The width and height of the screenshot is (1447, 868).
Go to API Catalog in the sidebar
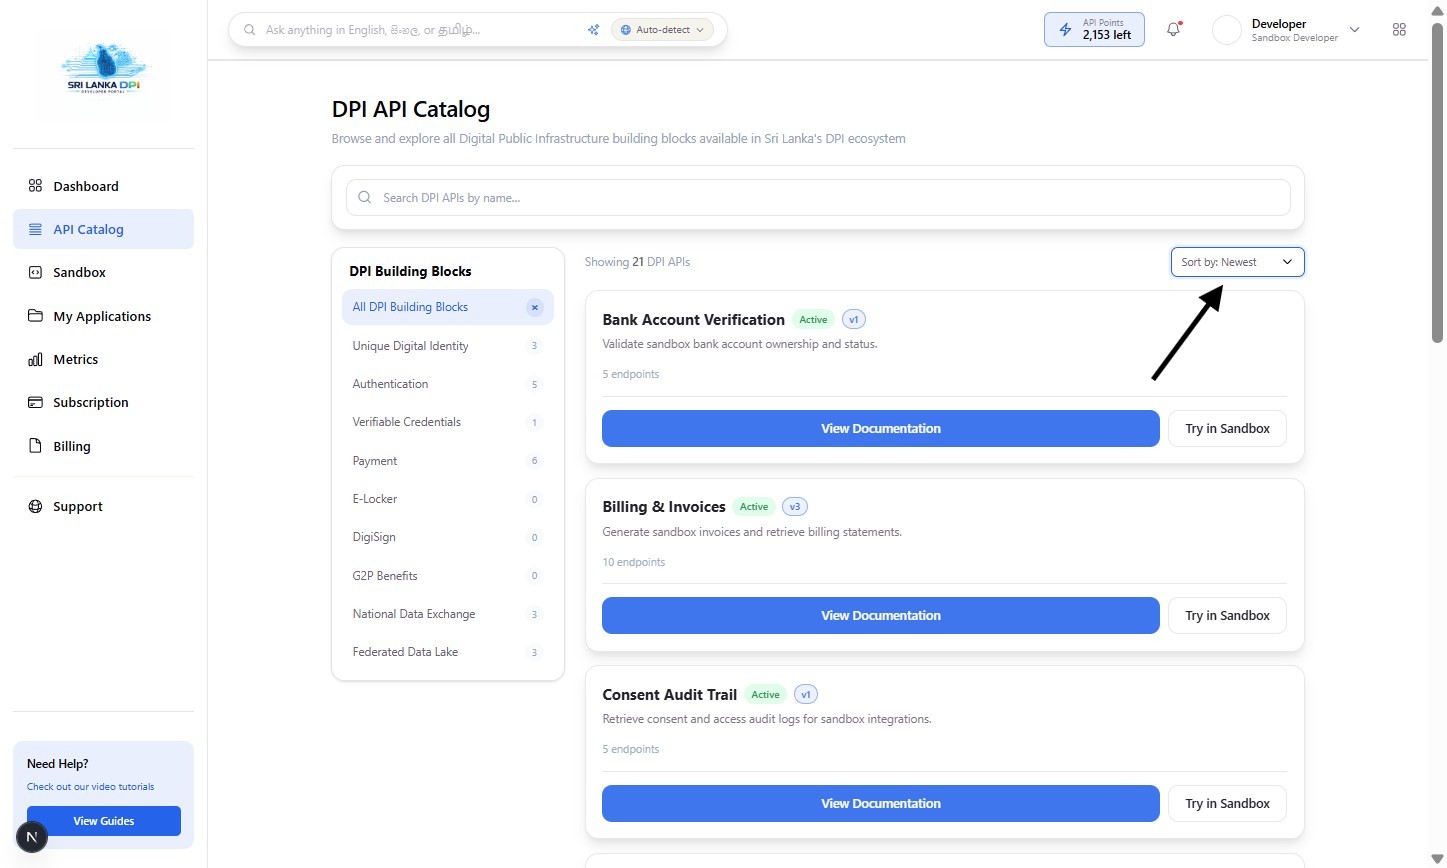103,229
